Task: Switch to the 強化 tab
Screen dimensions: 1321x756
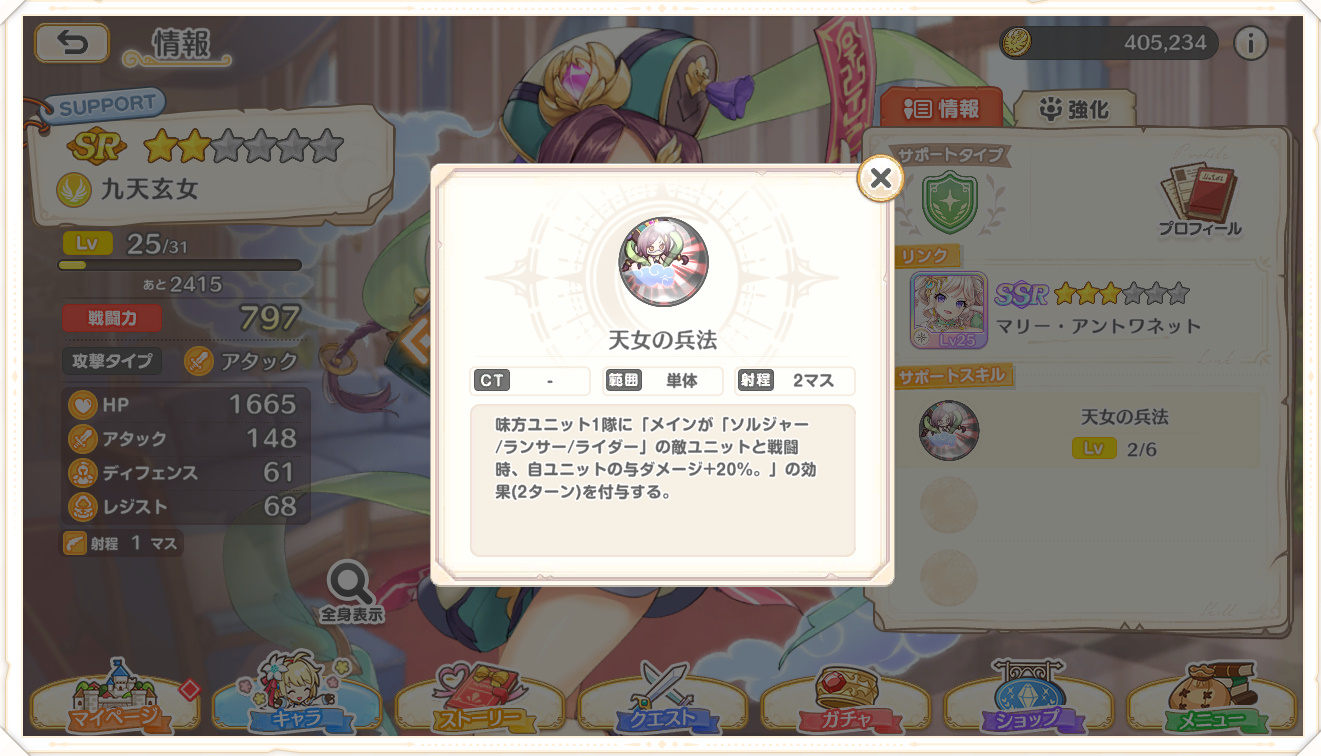Action: click(1074, 109)
